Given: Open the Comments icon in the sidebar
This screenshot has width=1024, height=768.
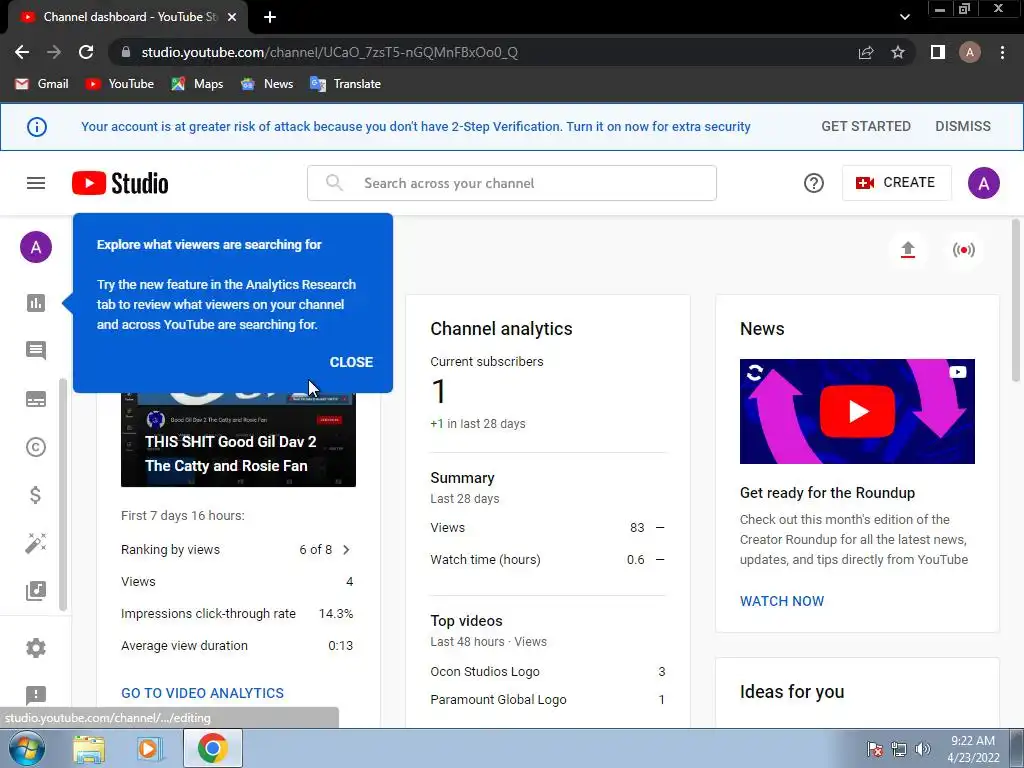Looking at the screenshot, I should click(36, 351).
